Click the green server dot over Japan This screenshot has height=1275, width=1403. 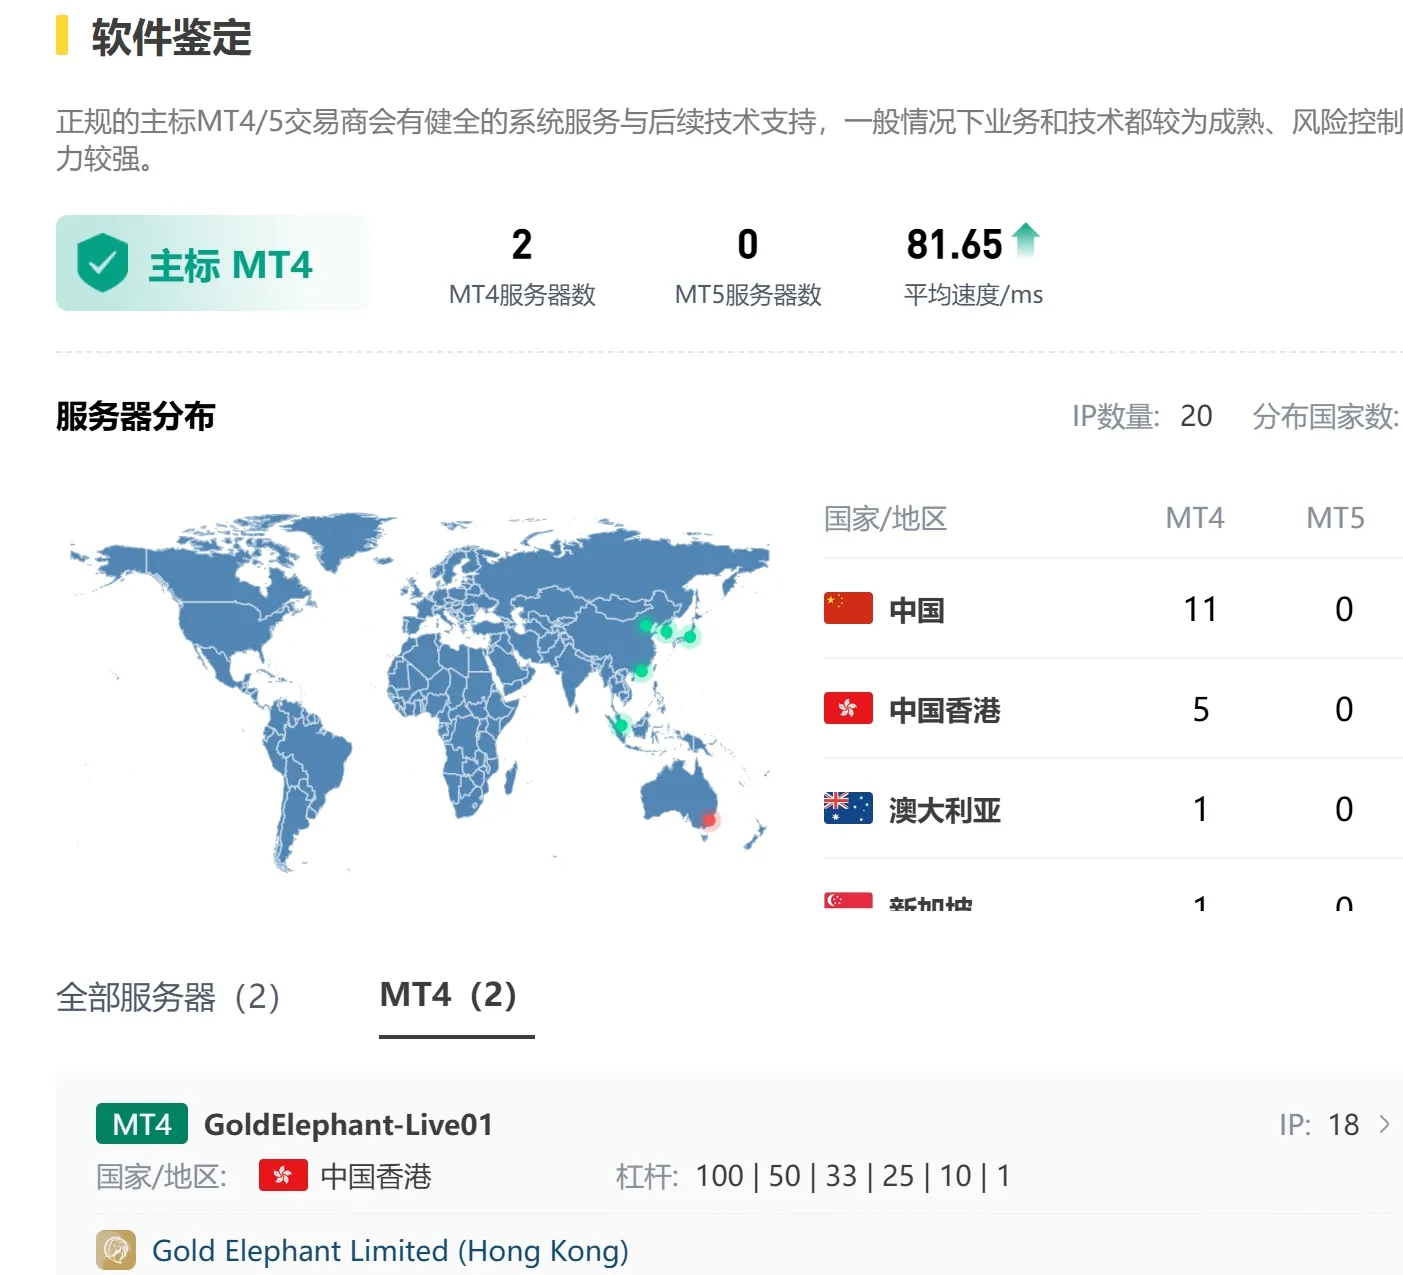pyautogui.click(x=689, y=636)
